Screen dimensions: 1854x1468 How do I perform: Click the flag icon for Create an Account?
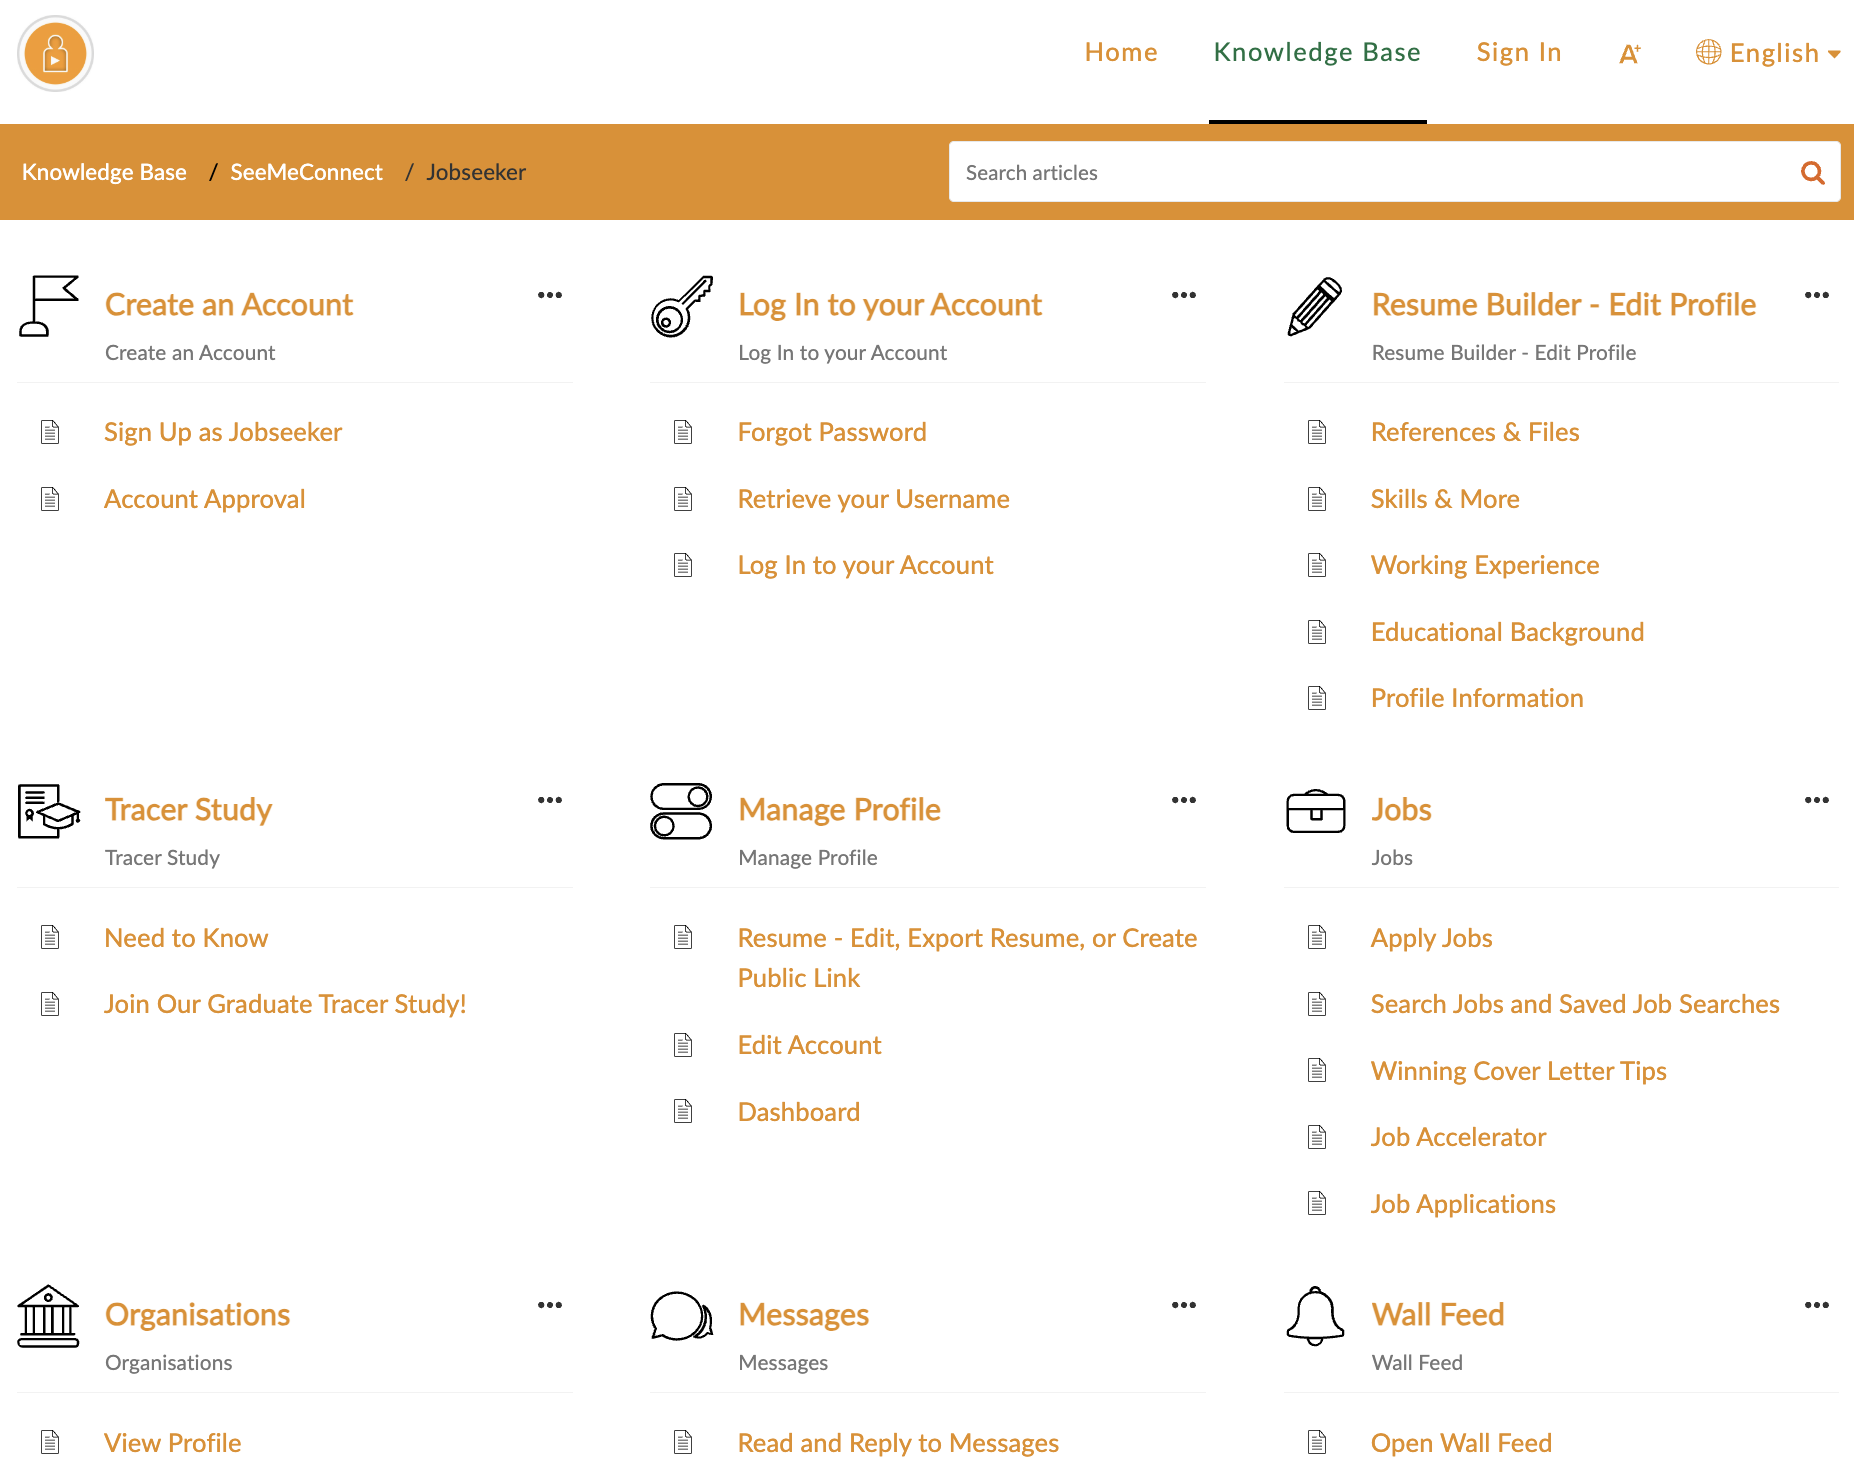pyautogui.click(x=49, y=306)
